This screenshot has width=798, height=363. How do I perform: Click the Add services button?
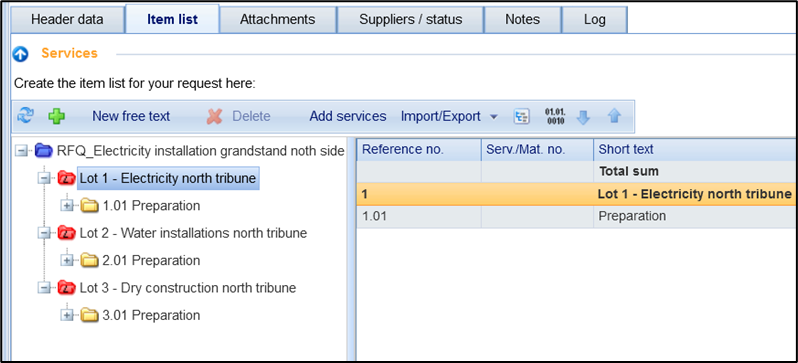coord(348,117)
